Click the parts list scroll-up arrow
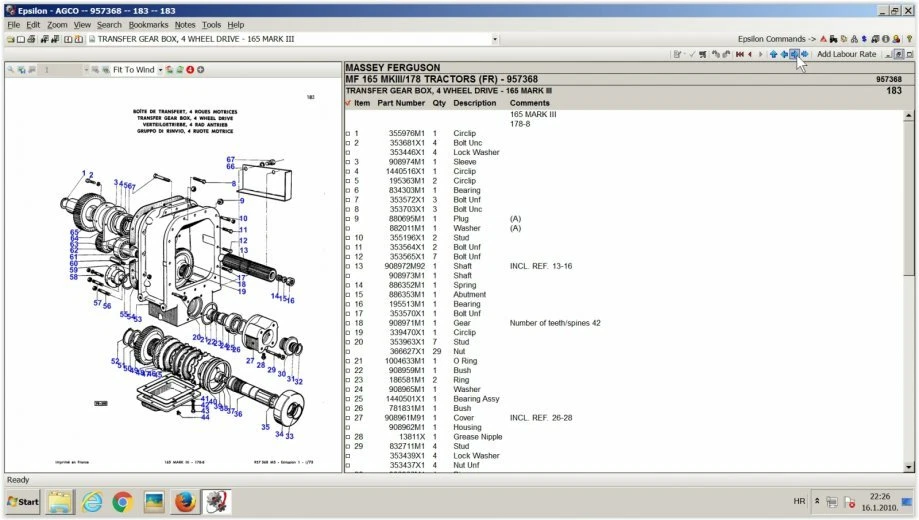This screenshot has width=919, height=520. 908,115
